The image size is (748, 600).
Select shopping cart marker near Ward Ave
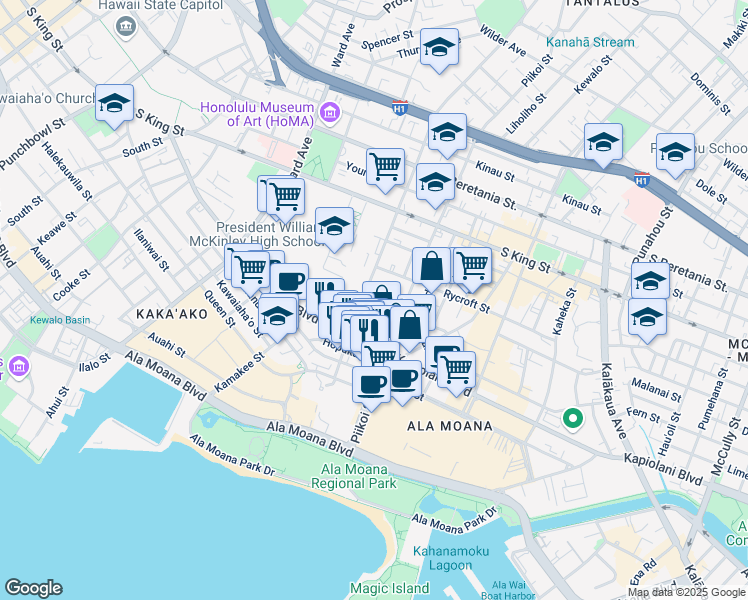285,200
